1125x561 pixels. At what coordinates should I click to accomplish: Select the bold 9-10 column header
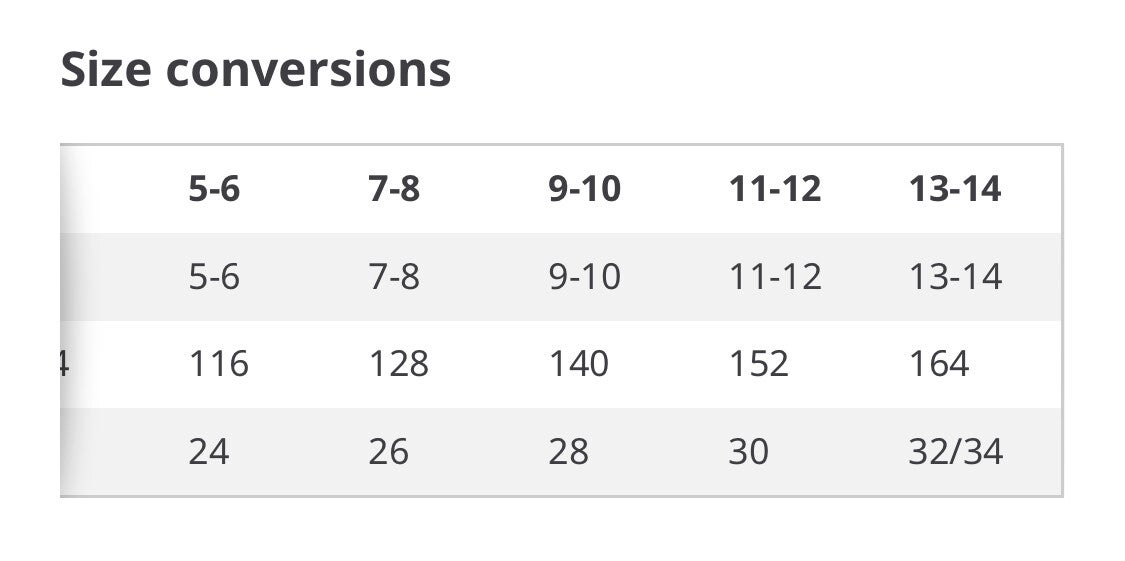pos(584,188)
